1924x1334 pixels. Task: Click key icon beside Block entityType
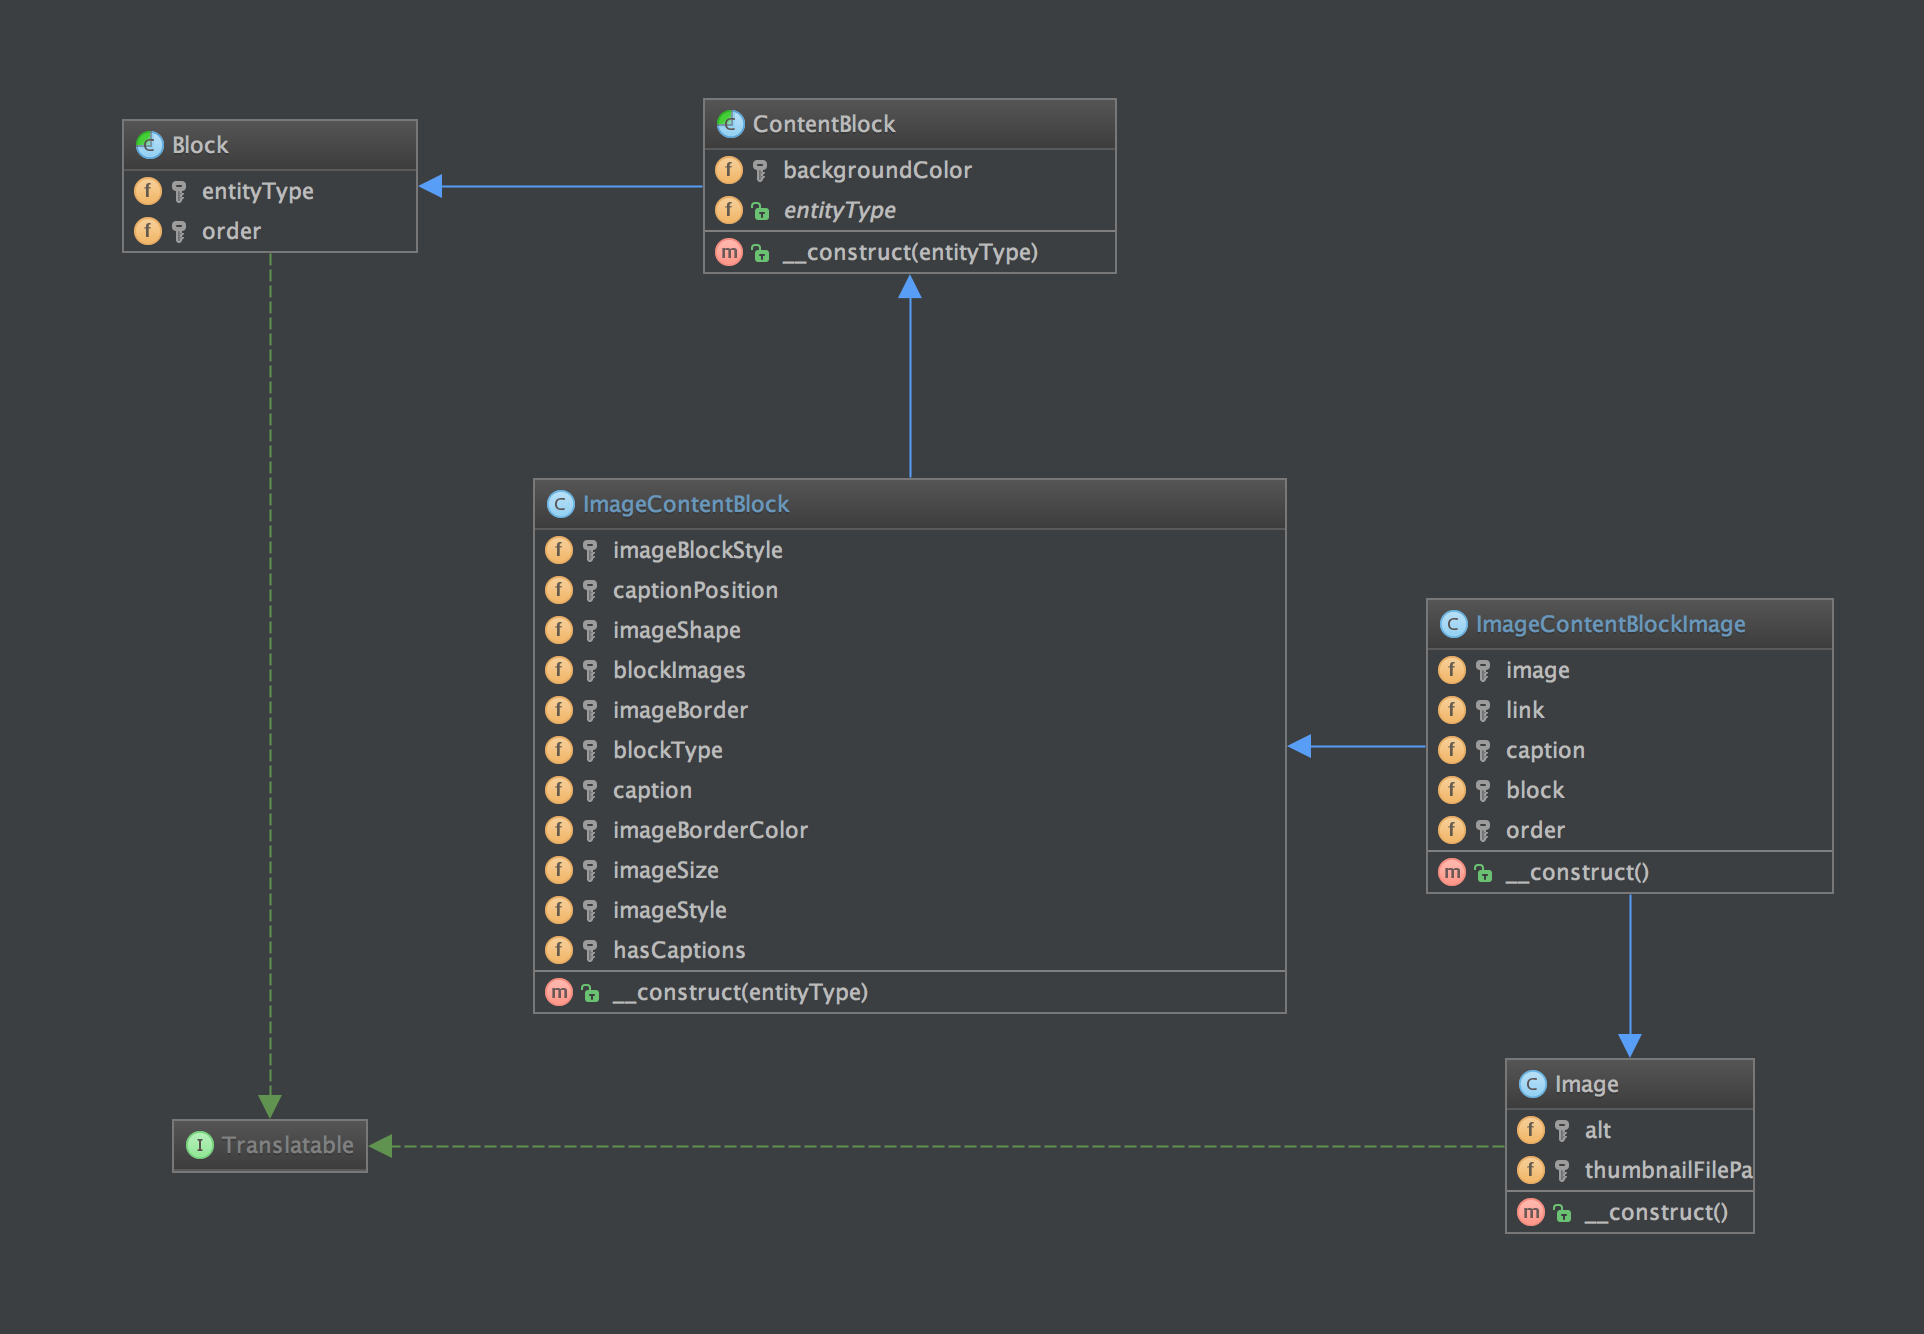[x=179, y=191]
